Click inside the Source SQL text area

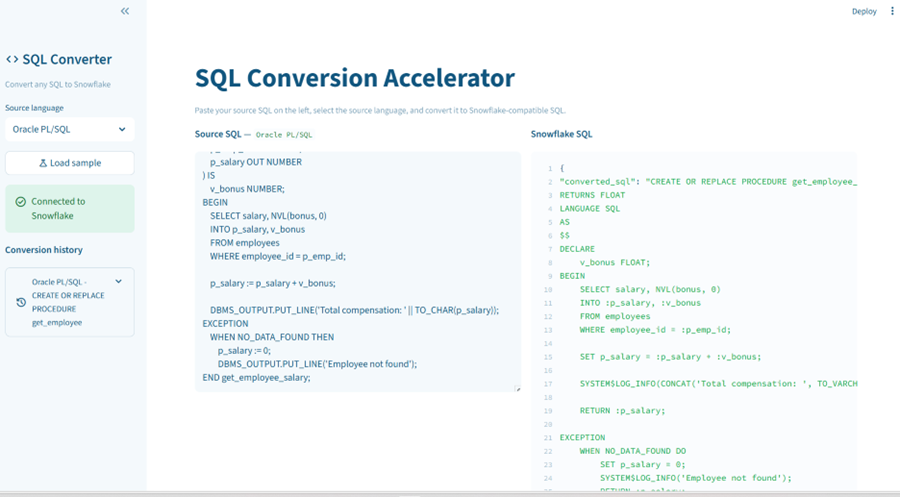(x=357, y=270)
